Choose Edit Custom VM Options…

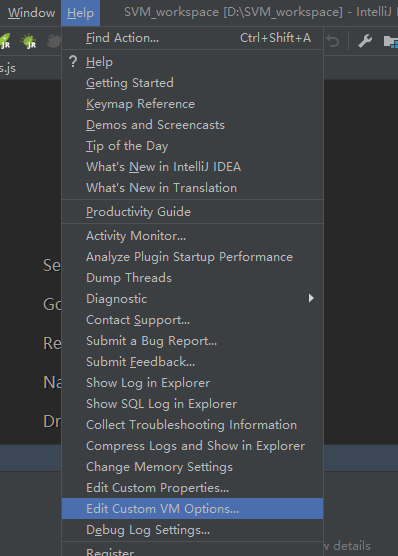pos(193,508)
